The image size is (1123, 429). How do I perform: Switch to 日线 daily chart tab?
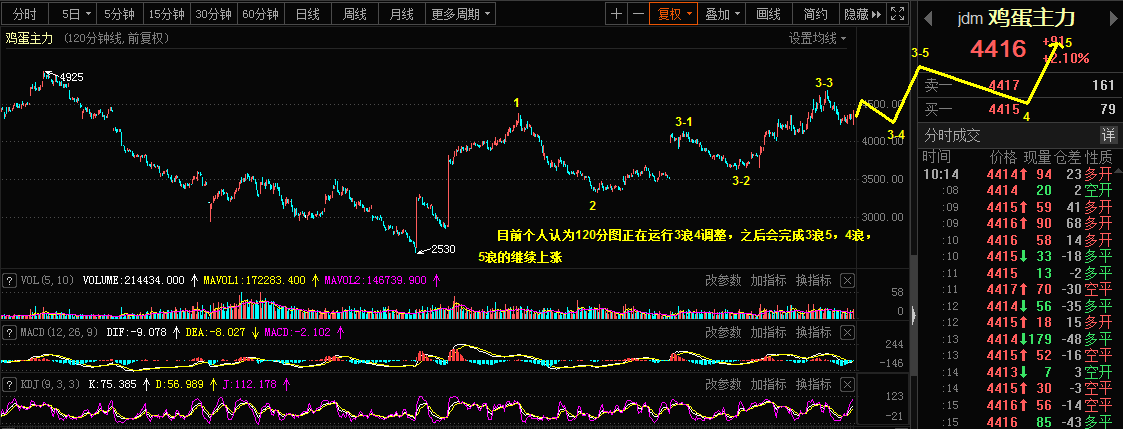[308, 14]
